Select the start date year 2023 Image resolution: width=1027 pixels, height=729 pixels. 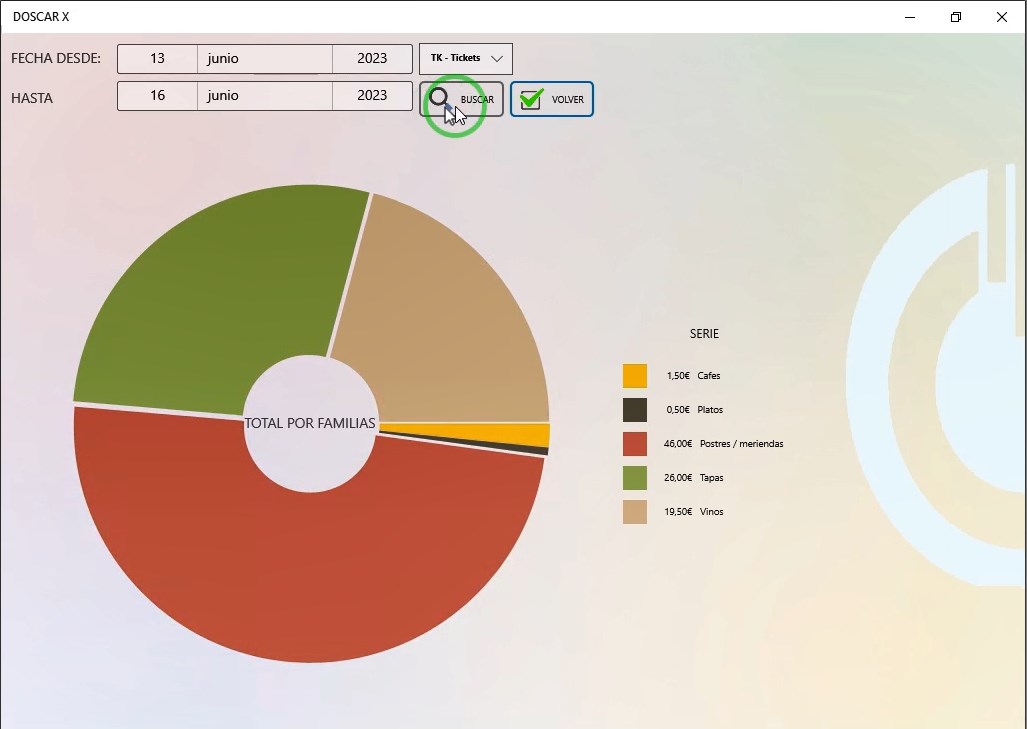coord(372,59)
